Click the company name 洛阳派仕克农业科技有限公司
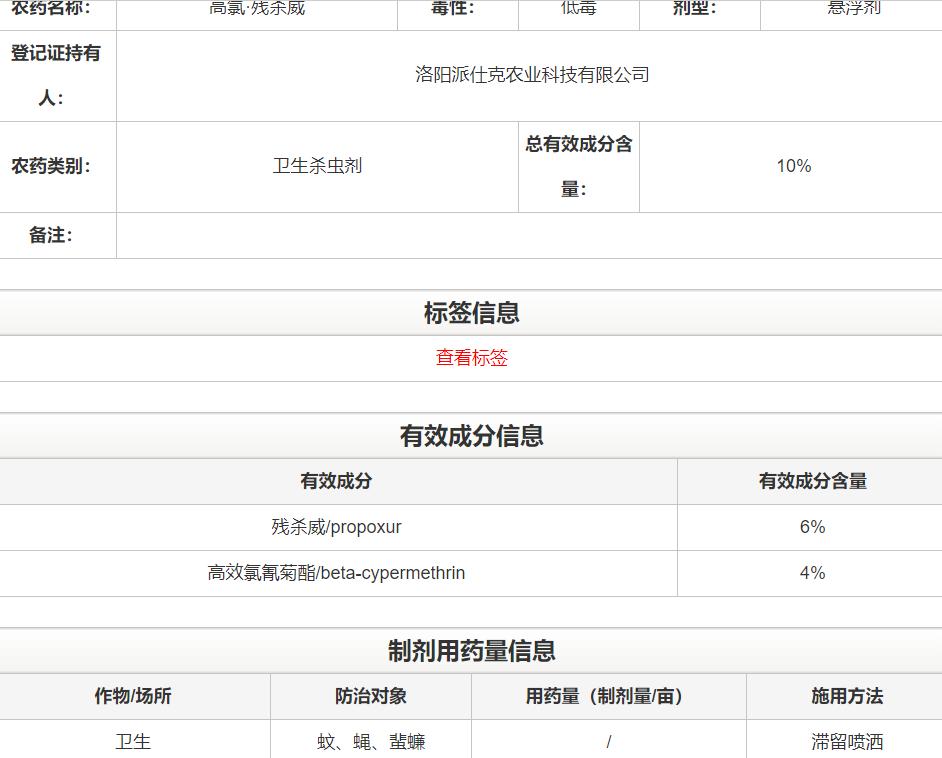This screenshot has height=758, width=942. click(x=530, y=75)
